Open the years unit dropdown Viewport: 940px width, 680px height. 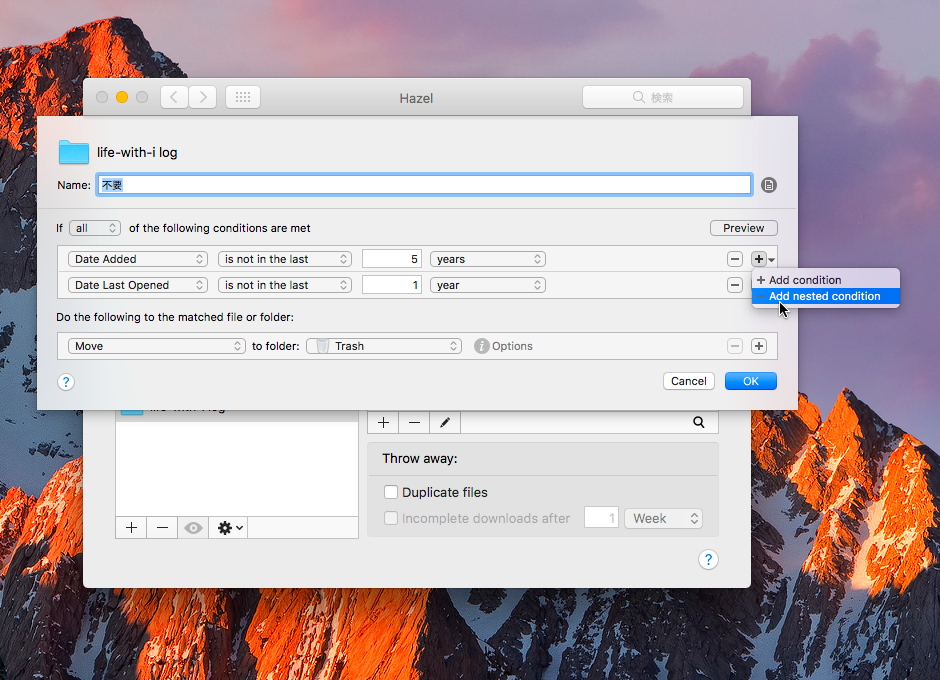(x=488, y=259)
